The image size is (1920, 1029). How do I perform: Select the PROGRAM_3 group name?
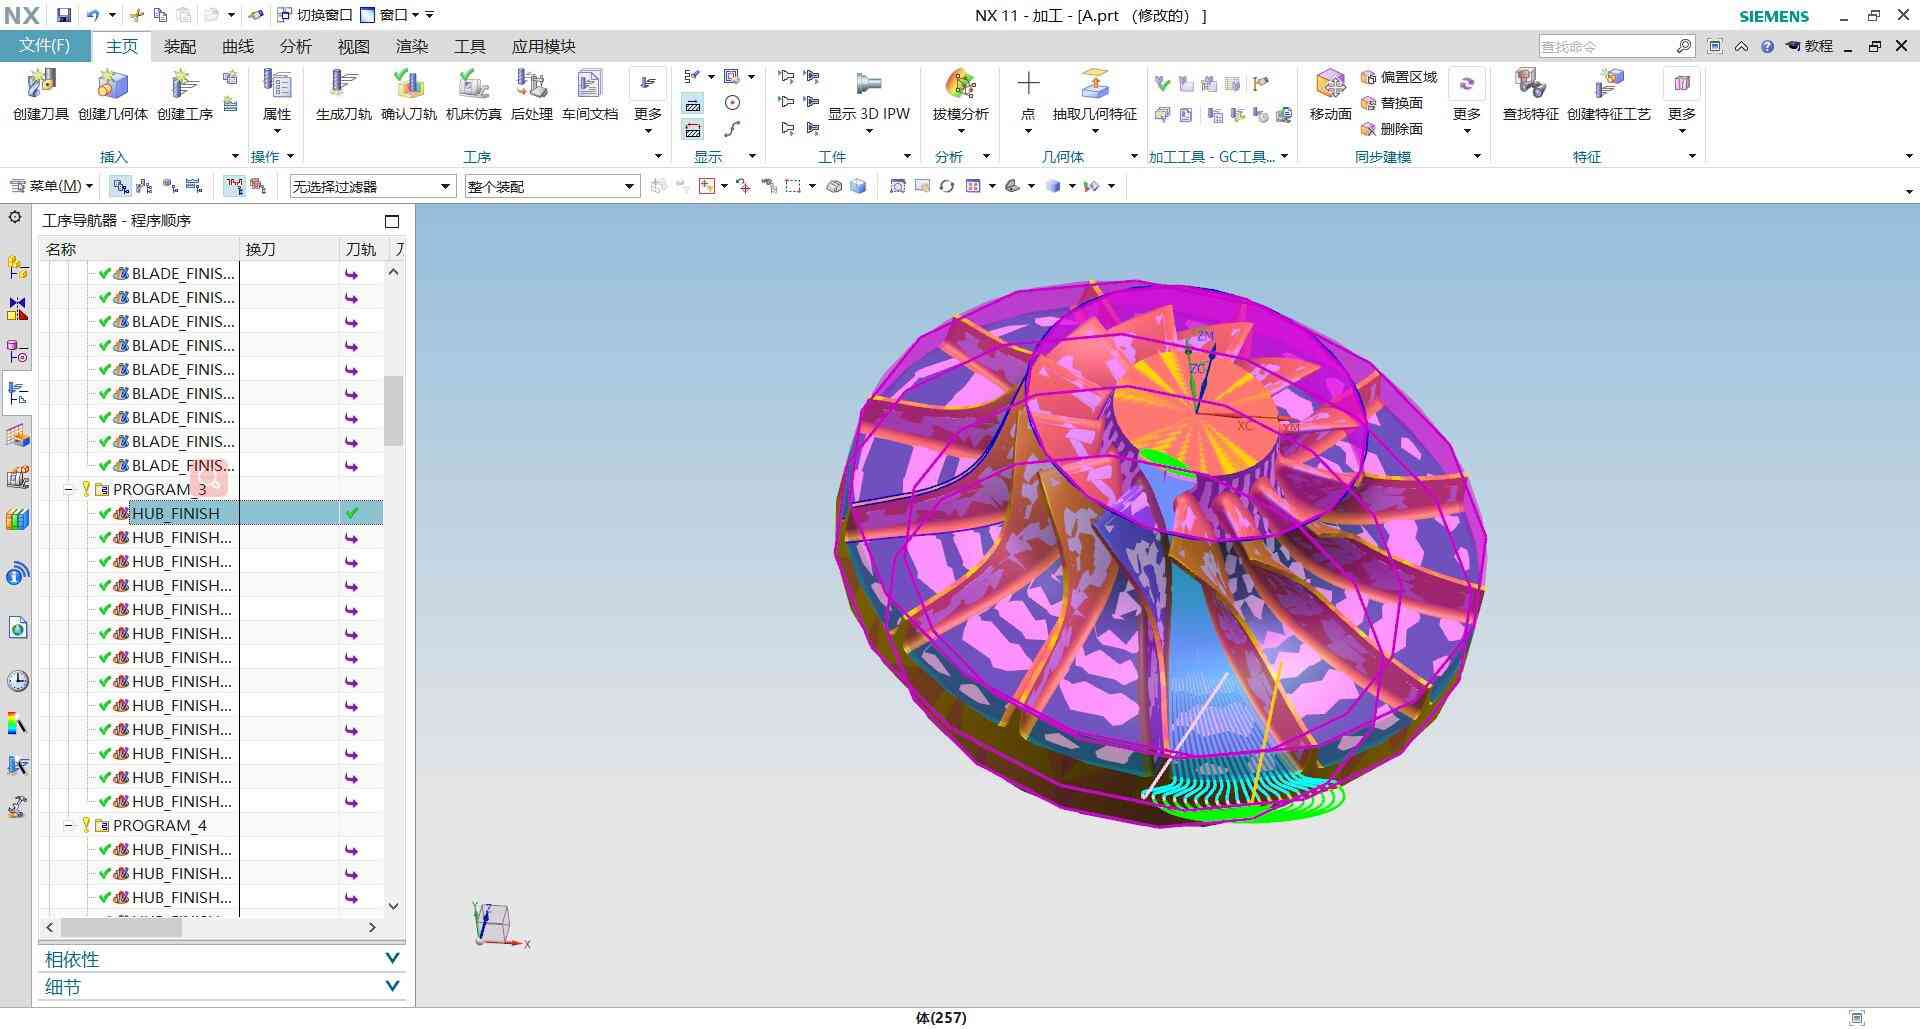tap(160, 490)
